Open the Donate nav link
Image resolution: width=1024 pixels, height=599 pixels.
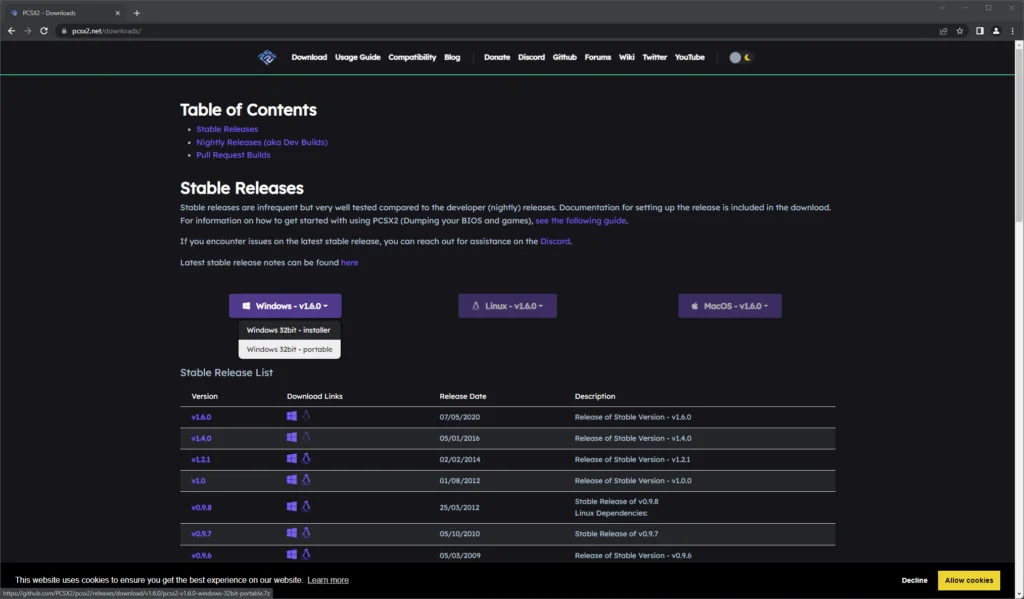497,57
